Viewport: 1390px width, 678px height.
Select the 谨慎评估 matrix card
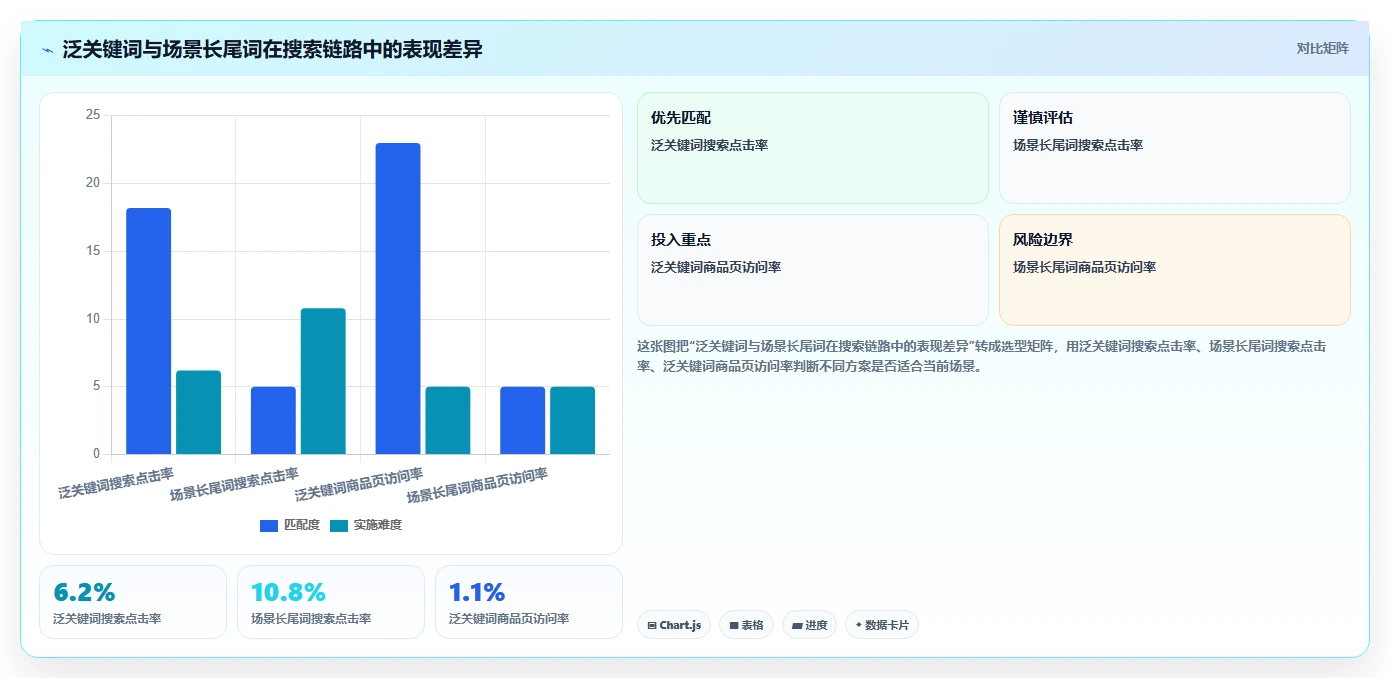pos(1174,148)
